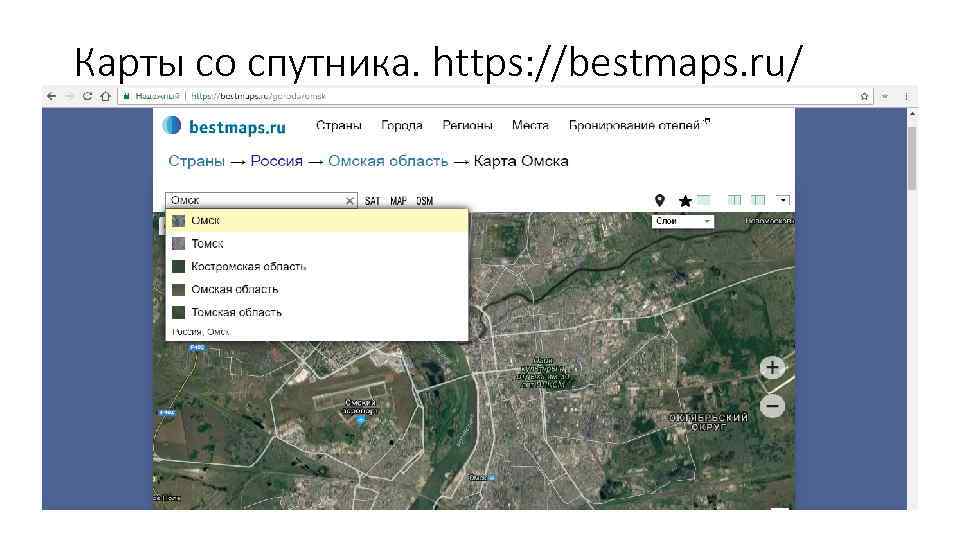
Task: Reload the page with the refresh icon
Action: [88, 96]
